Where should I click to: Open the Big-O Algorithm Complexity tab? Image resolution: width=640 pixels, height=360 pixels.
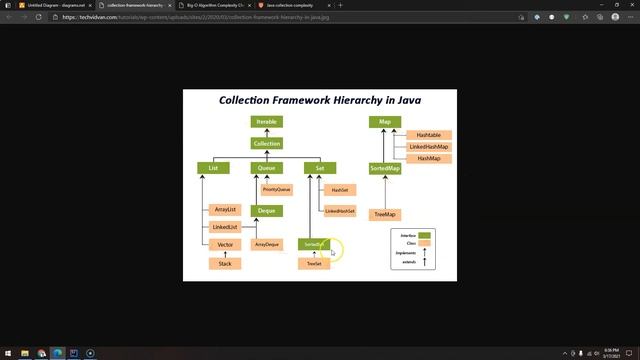[215, 5]
